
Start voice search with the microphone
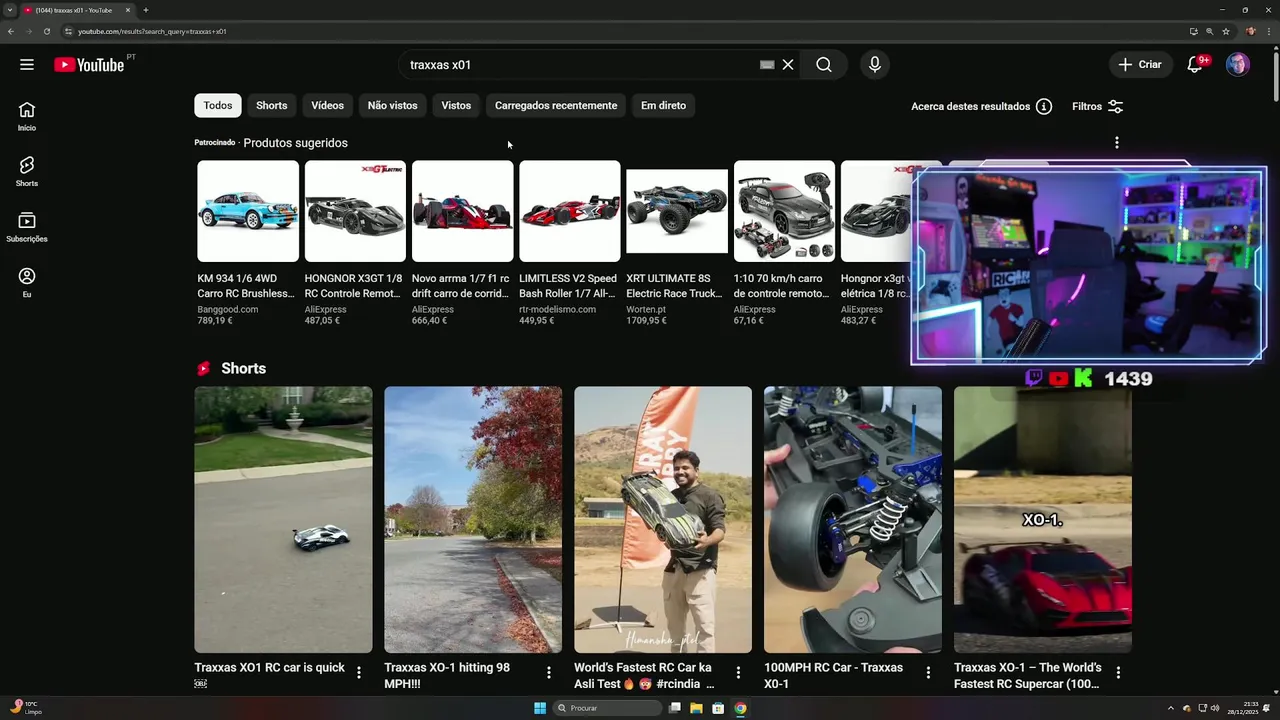click(x=875, y=65)
